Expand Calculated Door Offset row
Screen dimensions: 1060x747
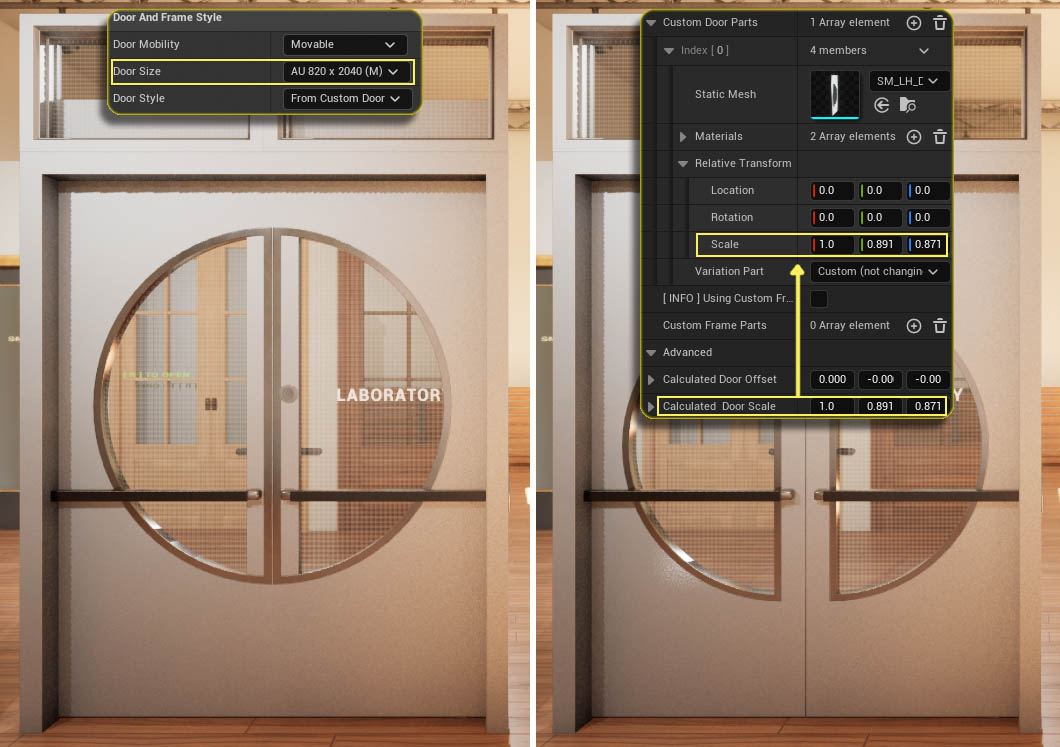point(651,380)
